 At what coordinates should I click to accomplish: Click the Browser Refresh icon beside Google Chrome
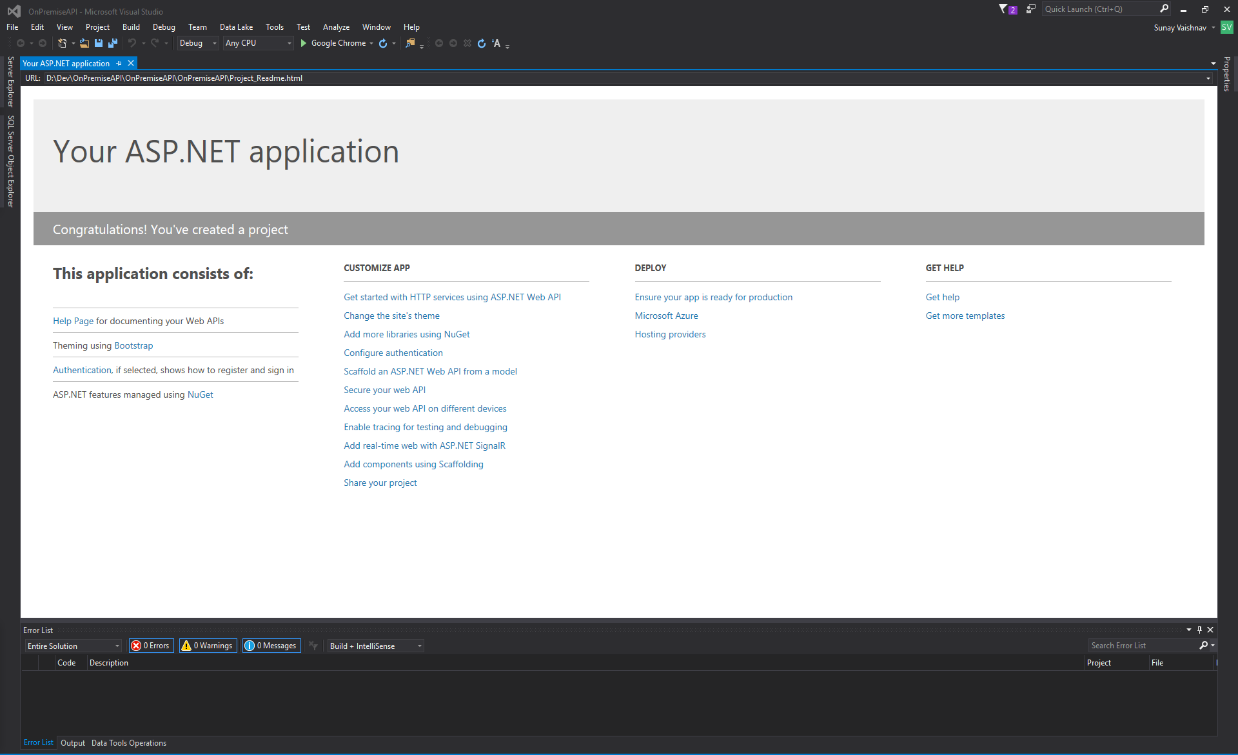click(x=383, y=44)
